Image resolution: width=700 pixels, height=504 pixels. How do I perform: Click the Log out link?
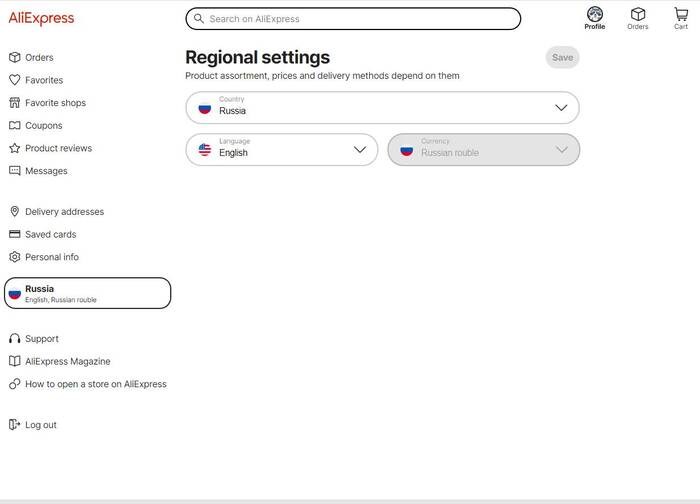tap(40, 425)
